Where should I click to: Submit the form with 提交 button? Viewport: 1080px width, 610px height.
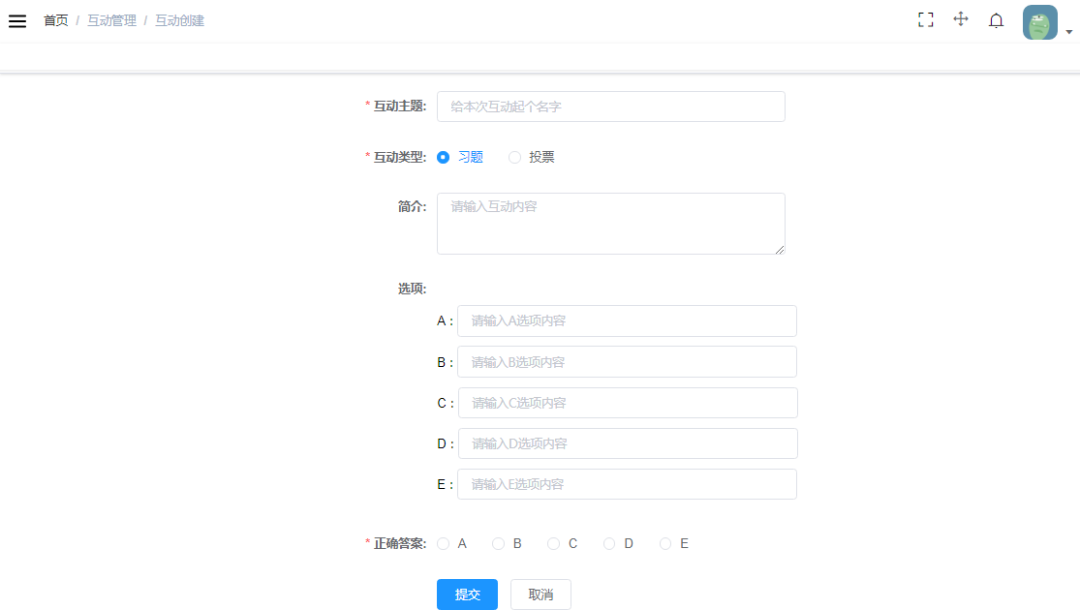pyautogui.click(x=467, y=594)
